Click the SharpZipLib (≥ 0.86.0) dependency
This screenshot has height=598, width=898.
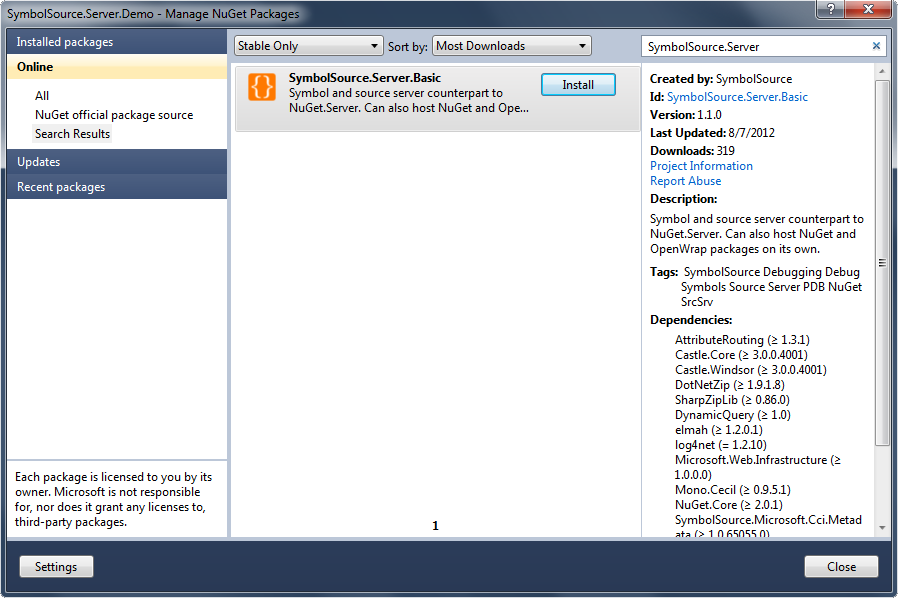(x=732, y=399)
